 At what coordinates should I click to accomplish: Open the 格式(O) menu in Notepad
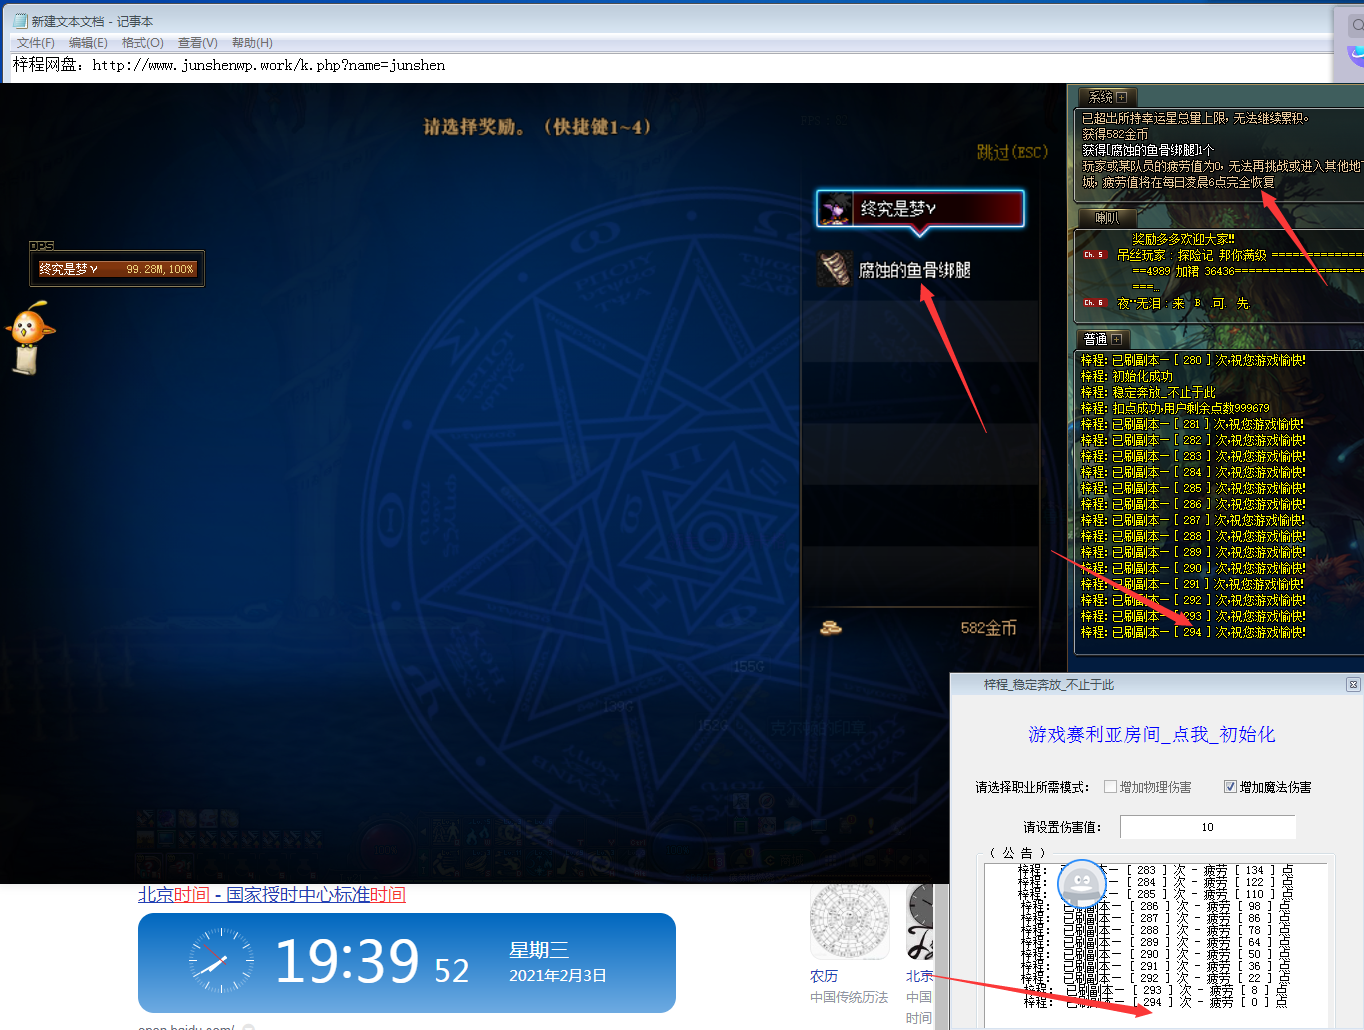(x=142, y=43)
